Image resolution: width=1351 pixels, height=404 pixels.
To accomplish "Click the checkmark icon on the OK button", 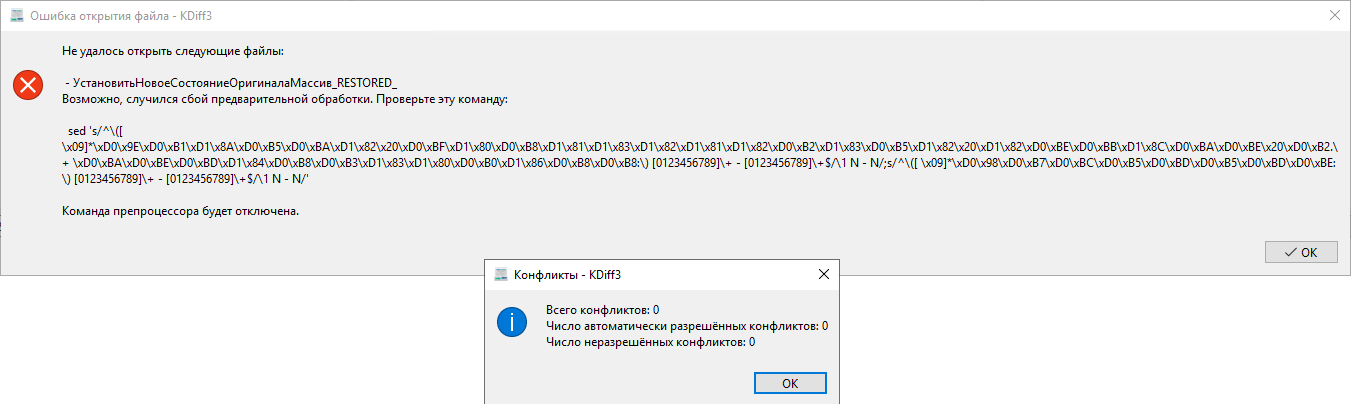I will tap(1290, 252).
